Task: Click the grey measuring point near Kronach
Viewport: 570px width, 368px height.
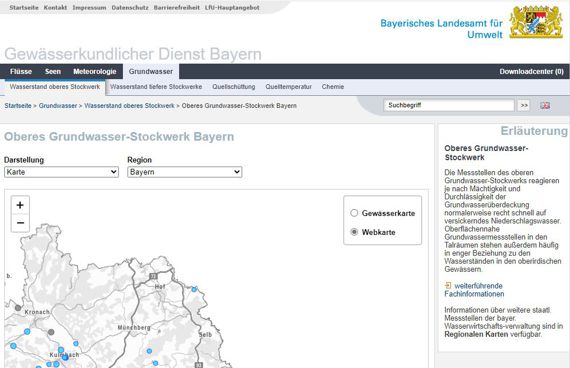Action: pos(18,308)
